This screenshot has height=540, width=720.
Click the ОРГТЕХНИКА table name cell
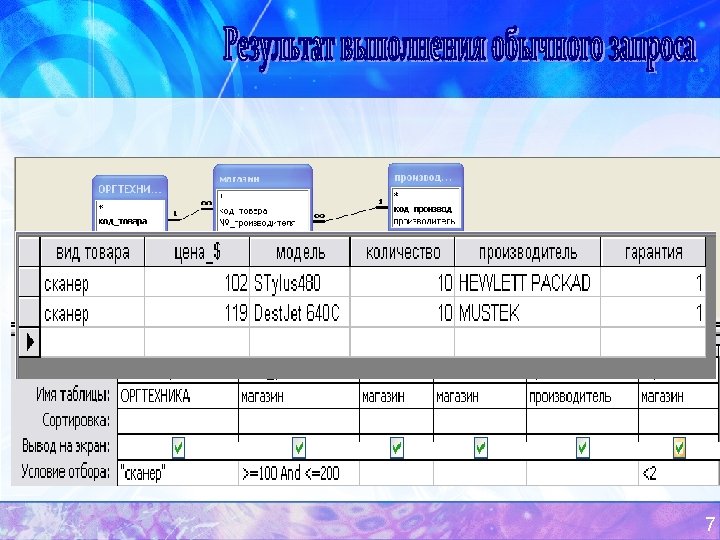[x=178, y=396]
